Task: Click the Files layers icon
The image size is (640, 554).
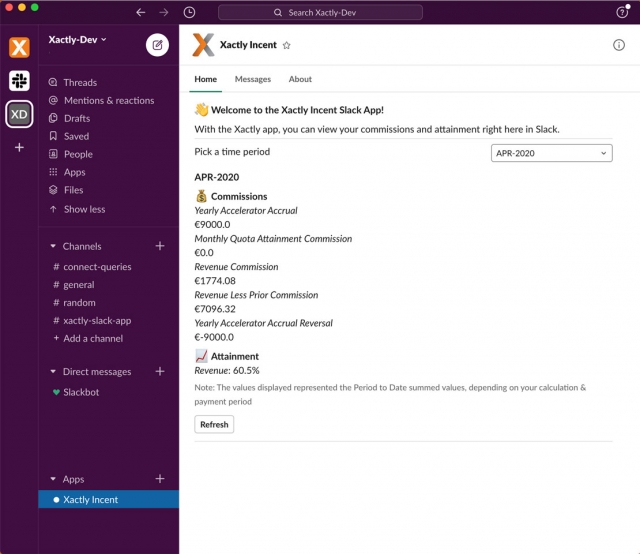Action: (x=53, y=190)
